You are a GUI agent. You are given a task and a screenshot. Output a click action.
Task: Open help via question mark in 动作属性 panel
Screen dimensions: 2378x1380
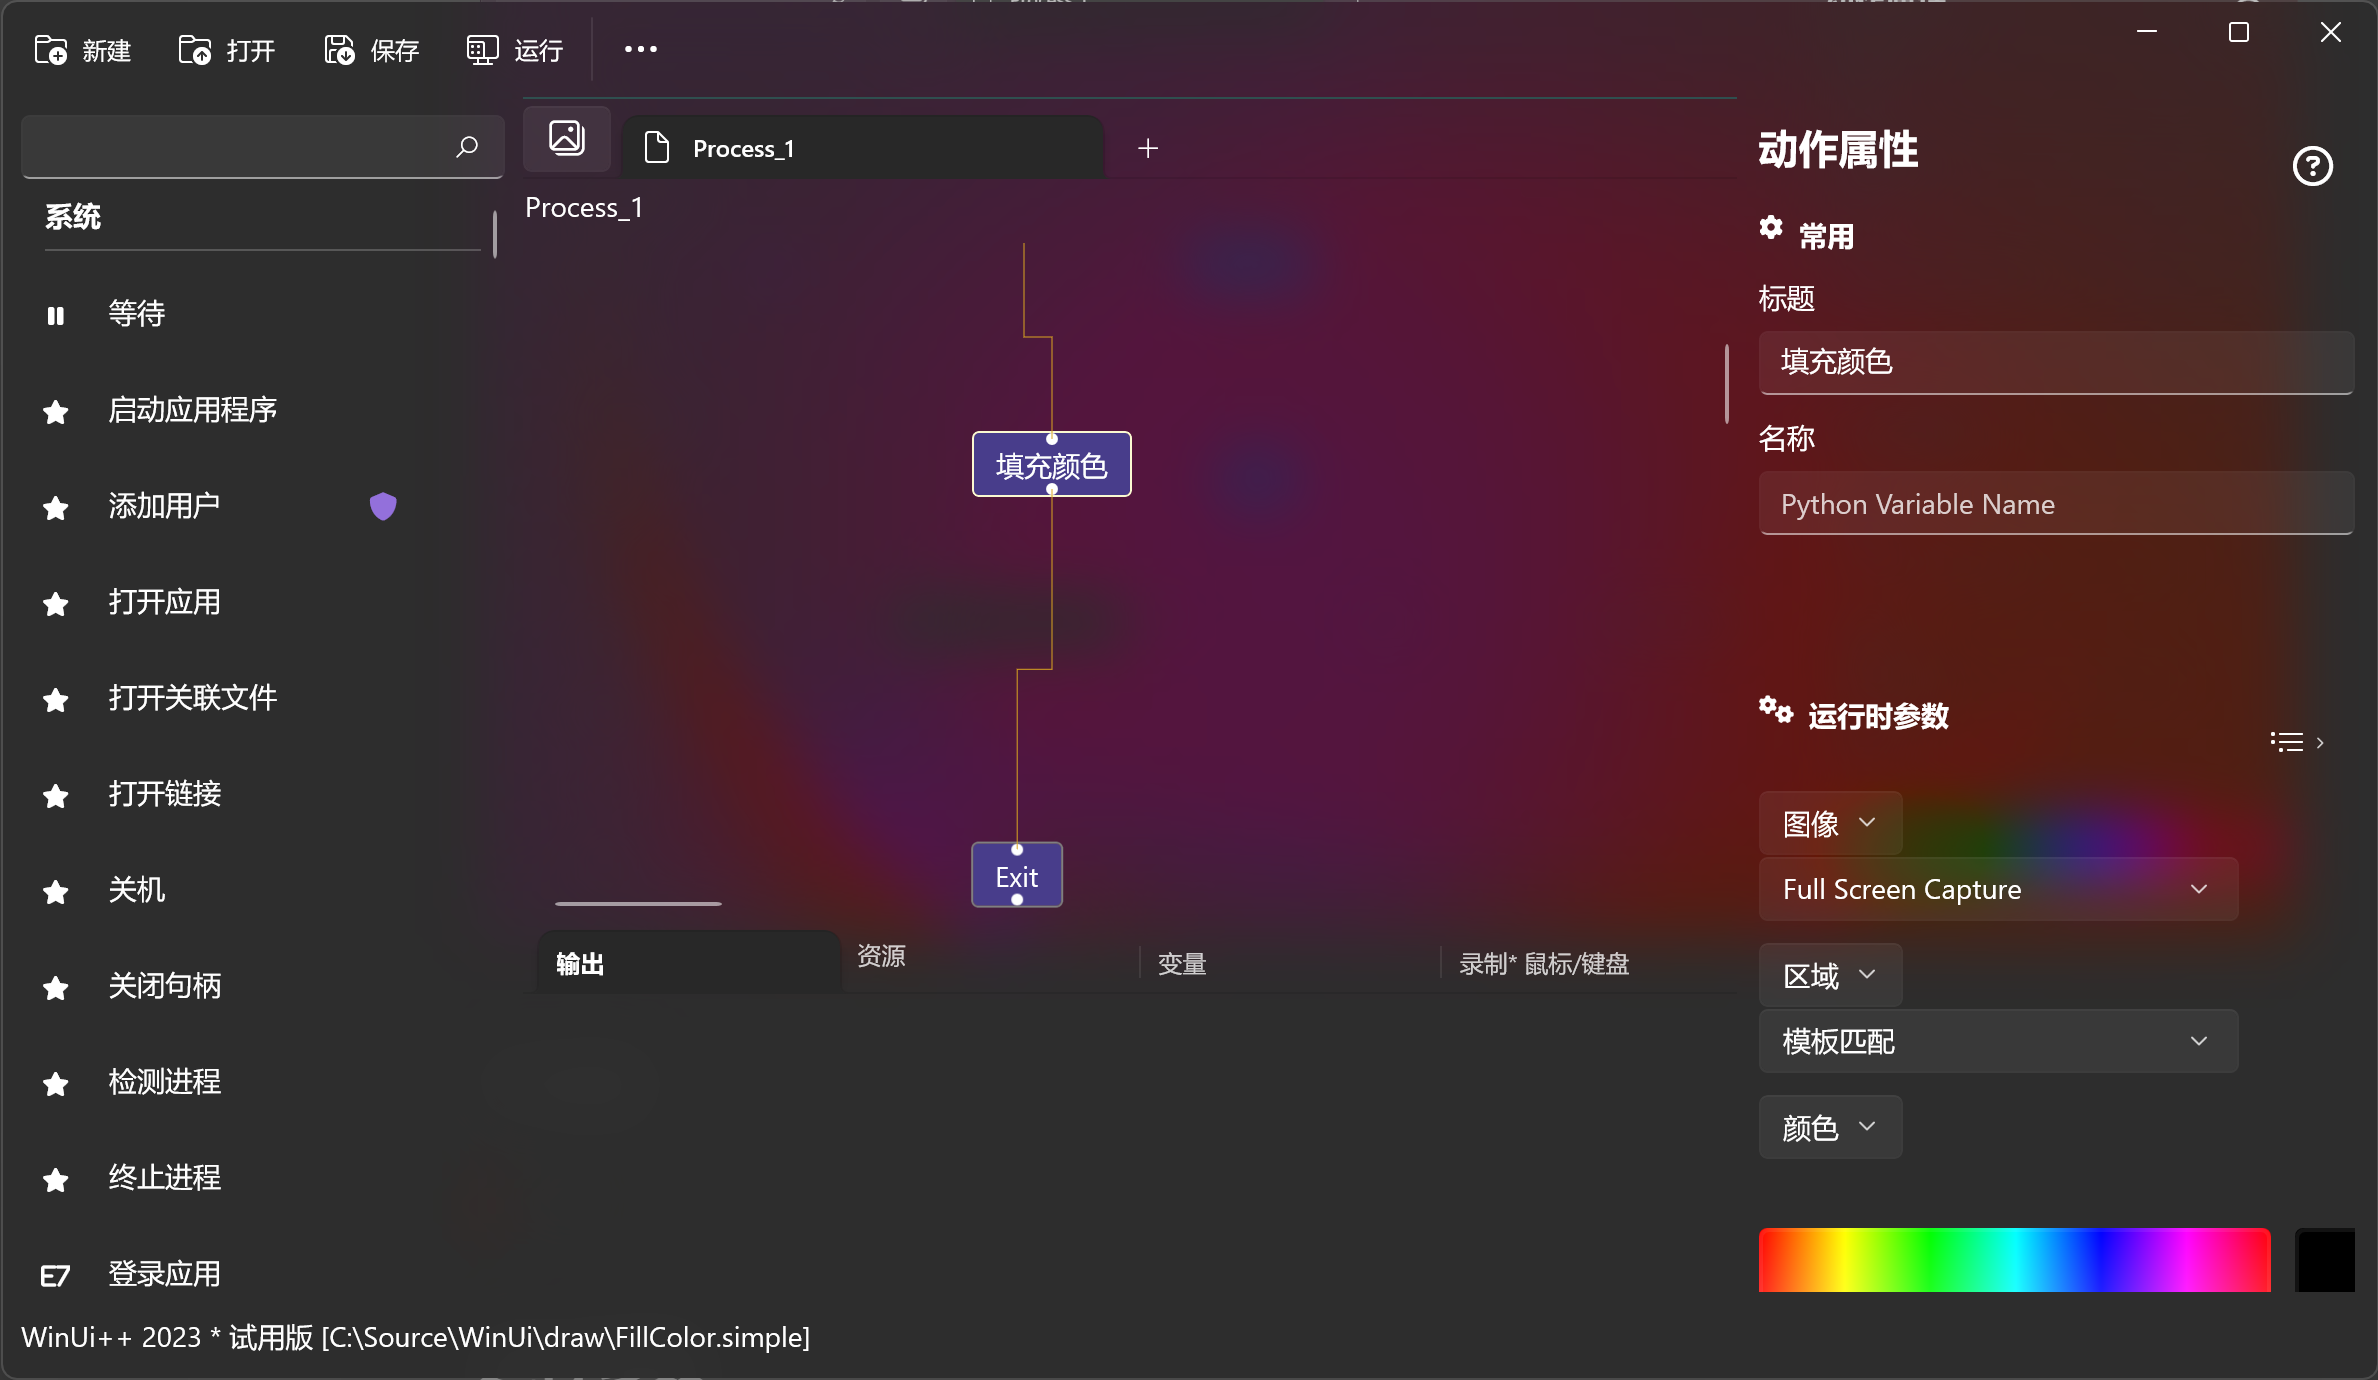[x=2313, y=166]
